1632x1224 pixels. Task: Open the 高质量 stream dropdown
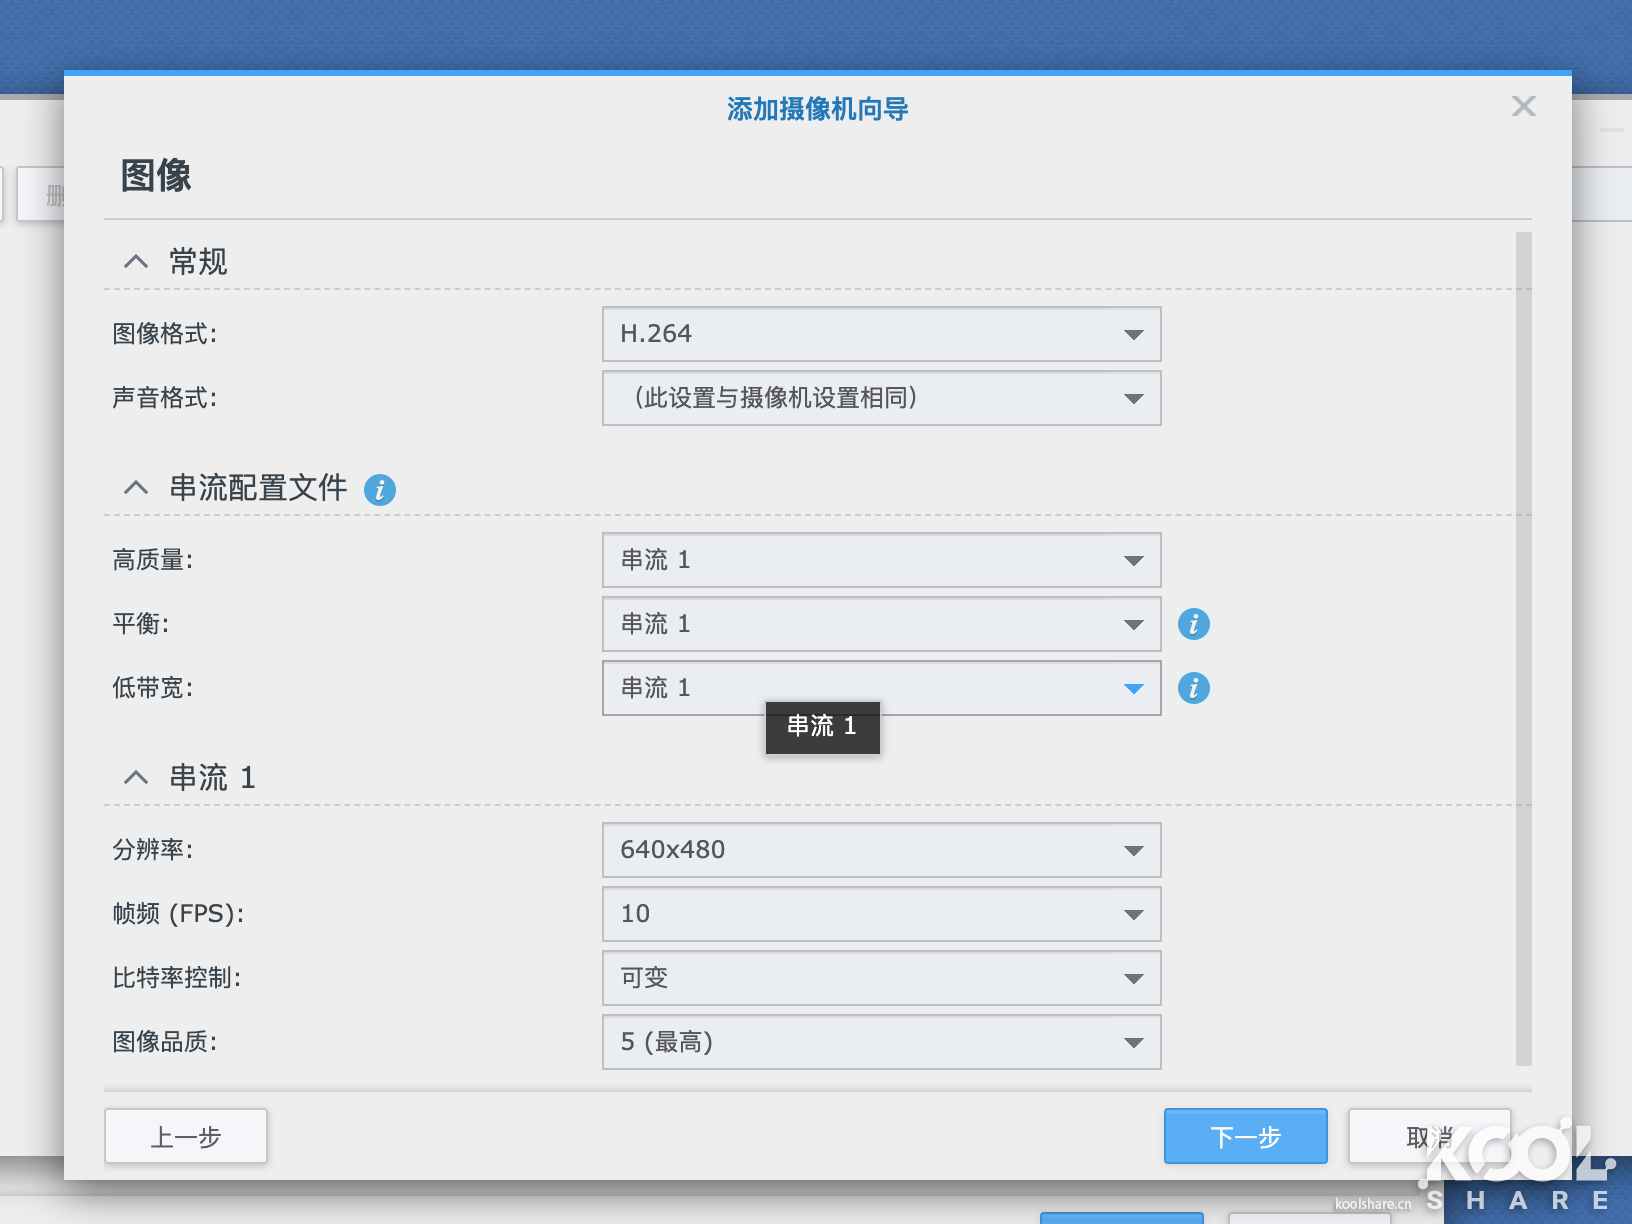click(x=881, y=560)
